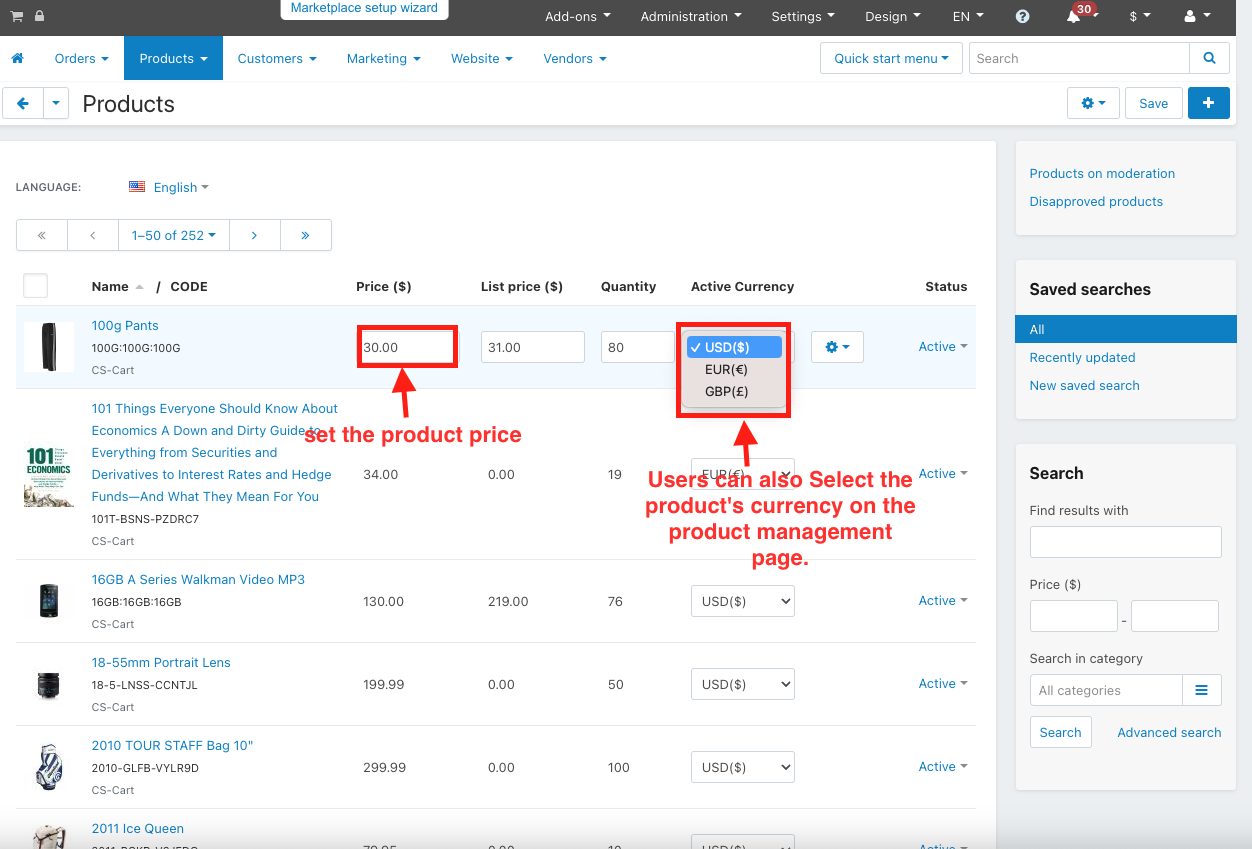
Task: Open the Advanced search link
Action: point(1169,732)
